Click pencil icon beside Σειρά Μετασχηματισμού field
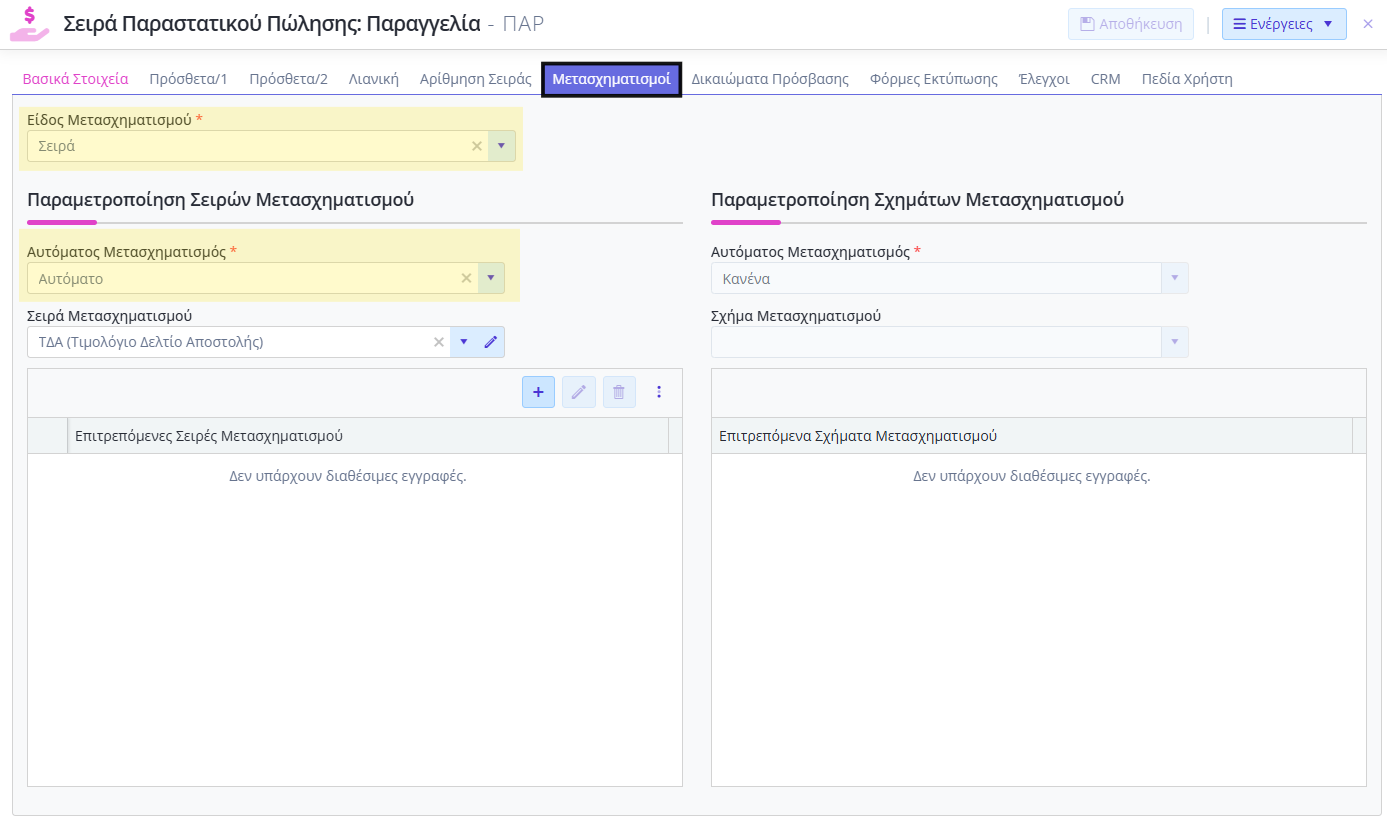1387x816 pixels. [x=491, y=342]
